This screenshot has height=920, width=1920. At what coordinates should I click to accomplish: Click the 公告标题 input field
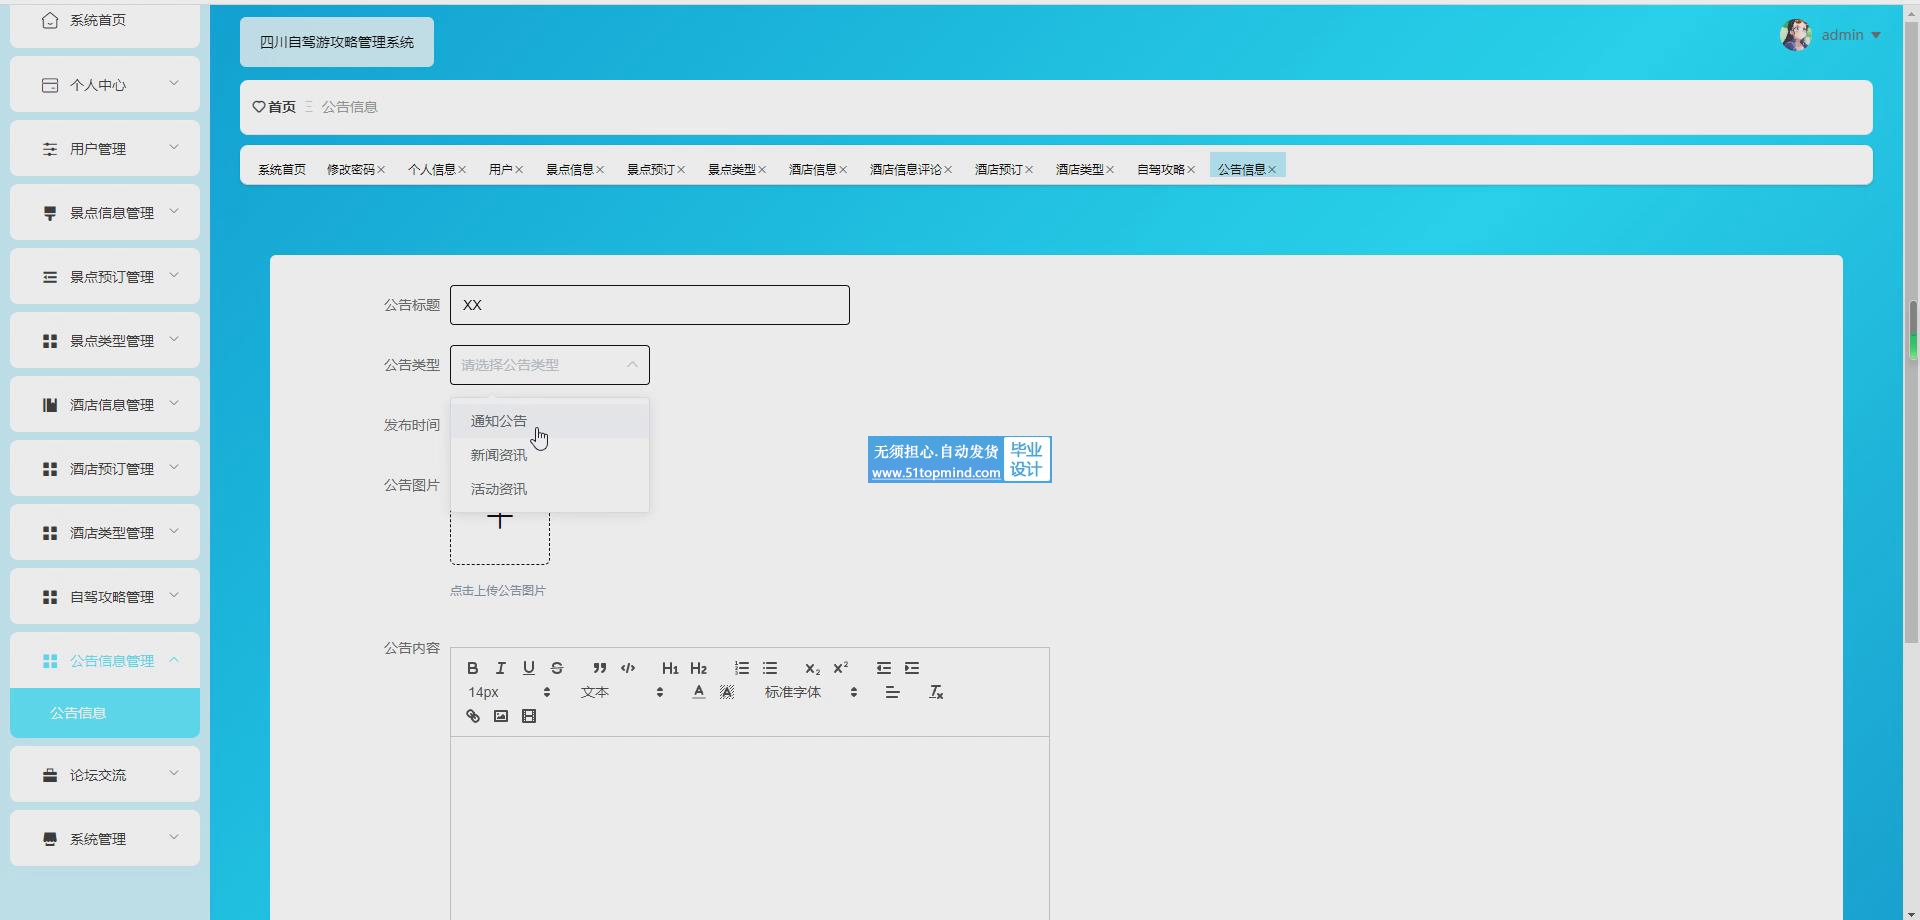(650, 305)
